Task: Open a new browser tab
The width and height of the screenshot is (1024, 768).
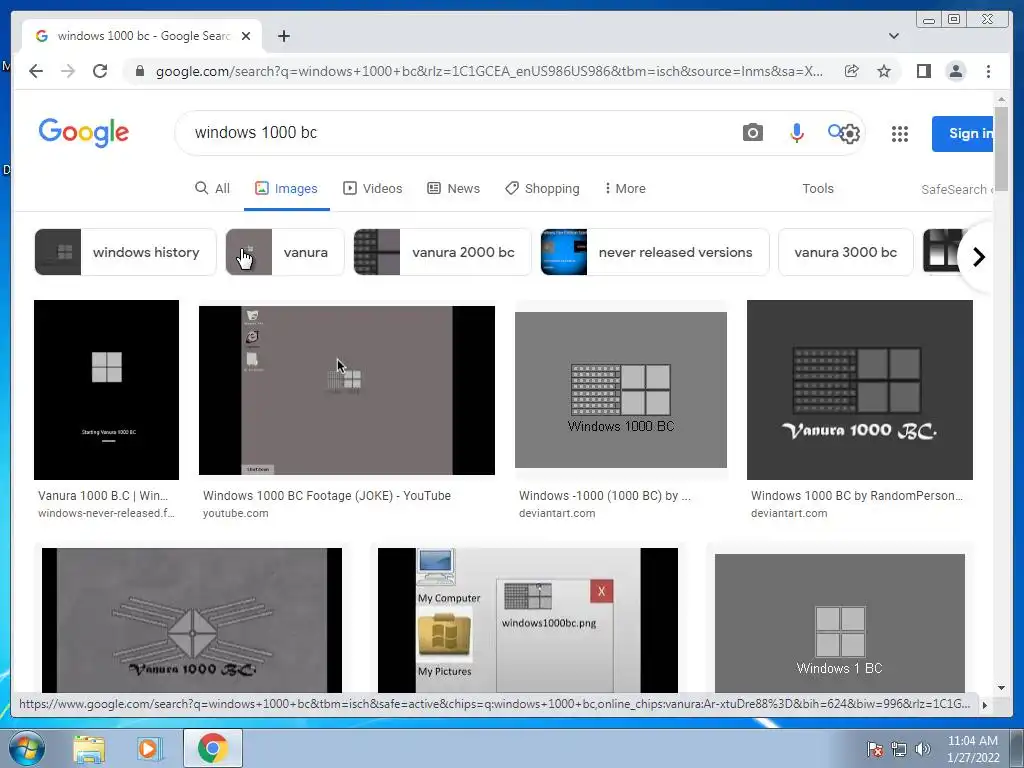Action: click(x=283, y=36)
